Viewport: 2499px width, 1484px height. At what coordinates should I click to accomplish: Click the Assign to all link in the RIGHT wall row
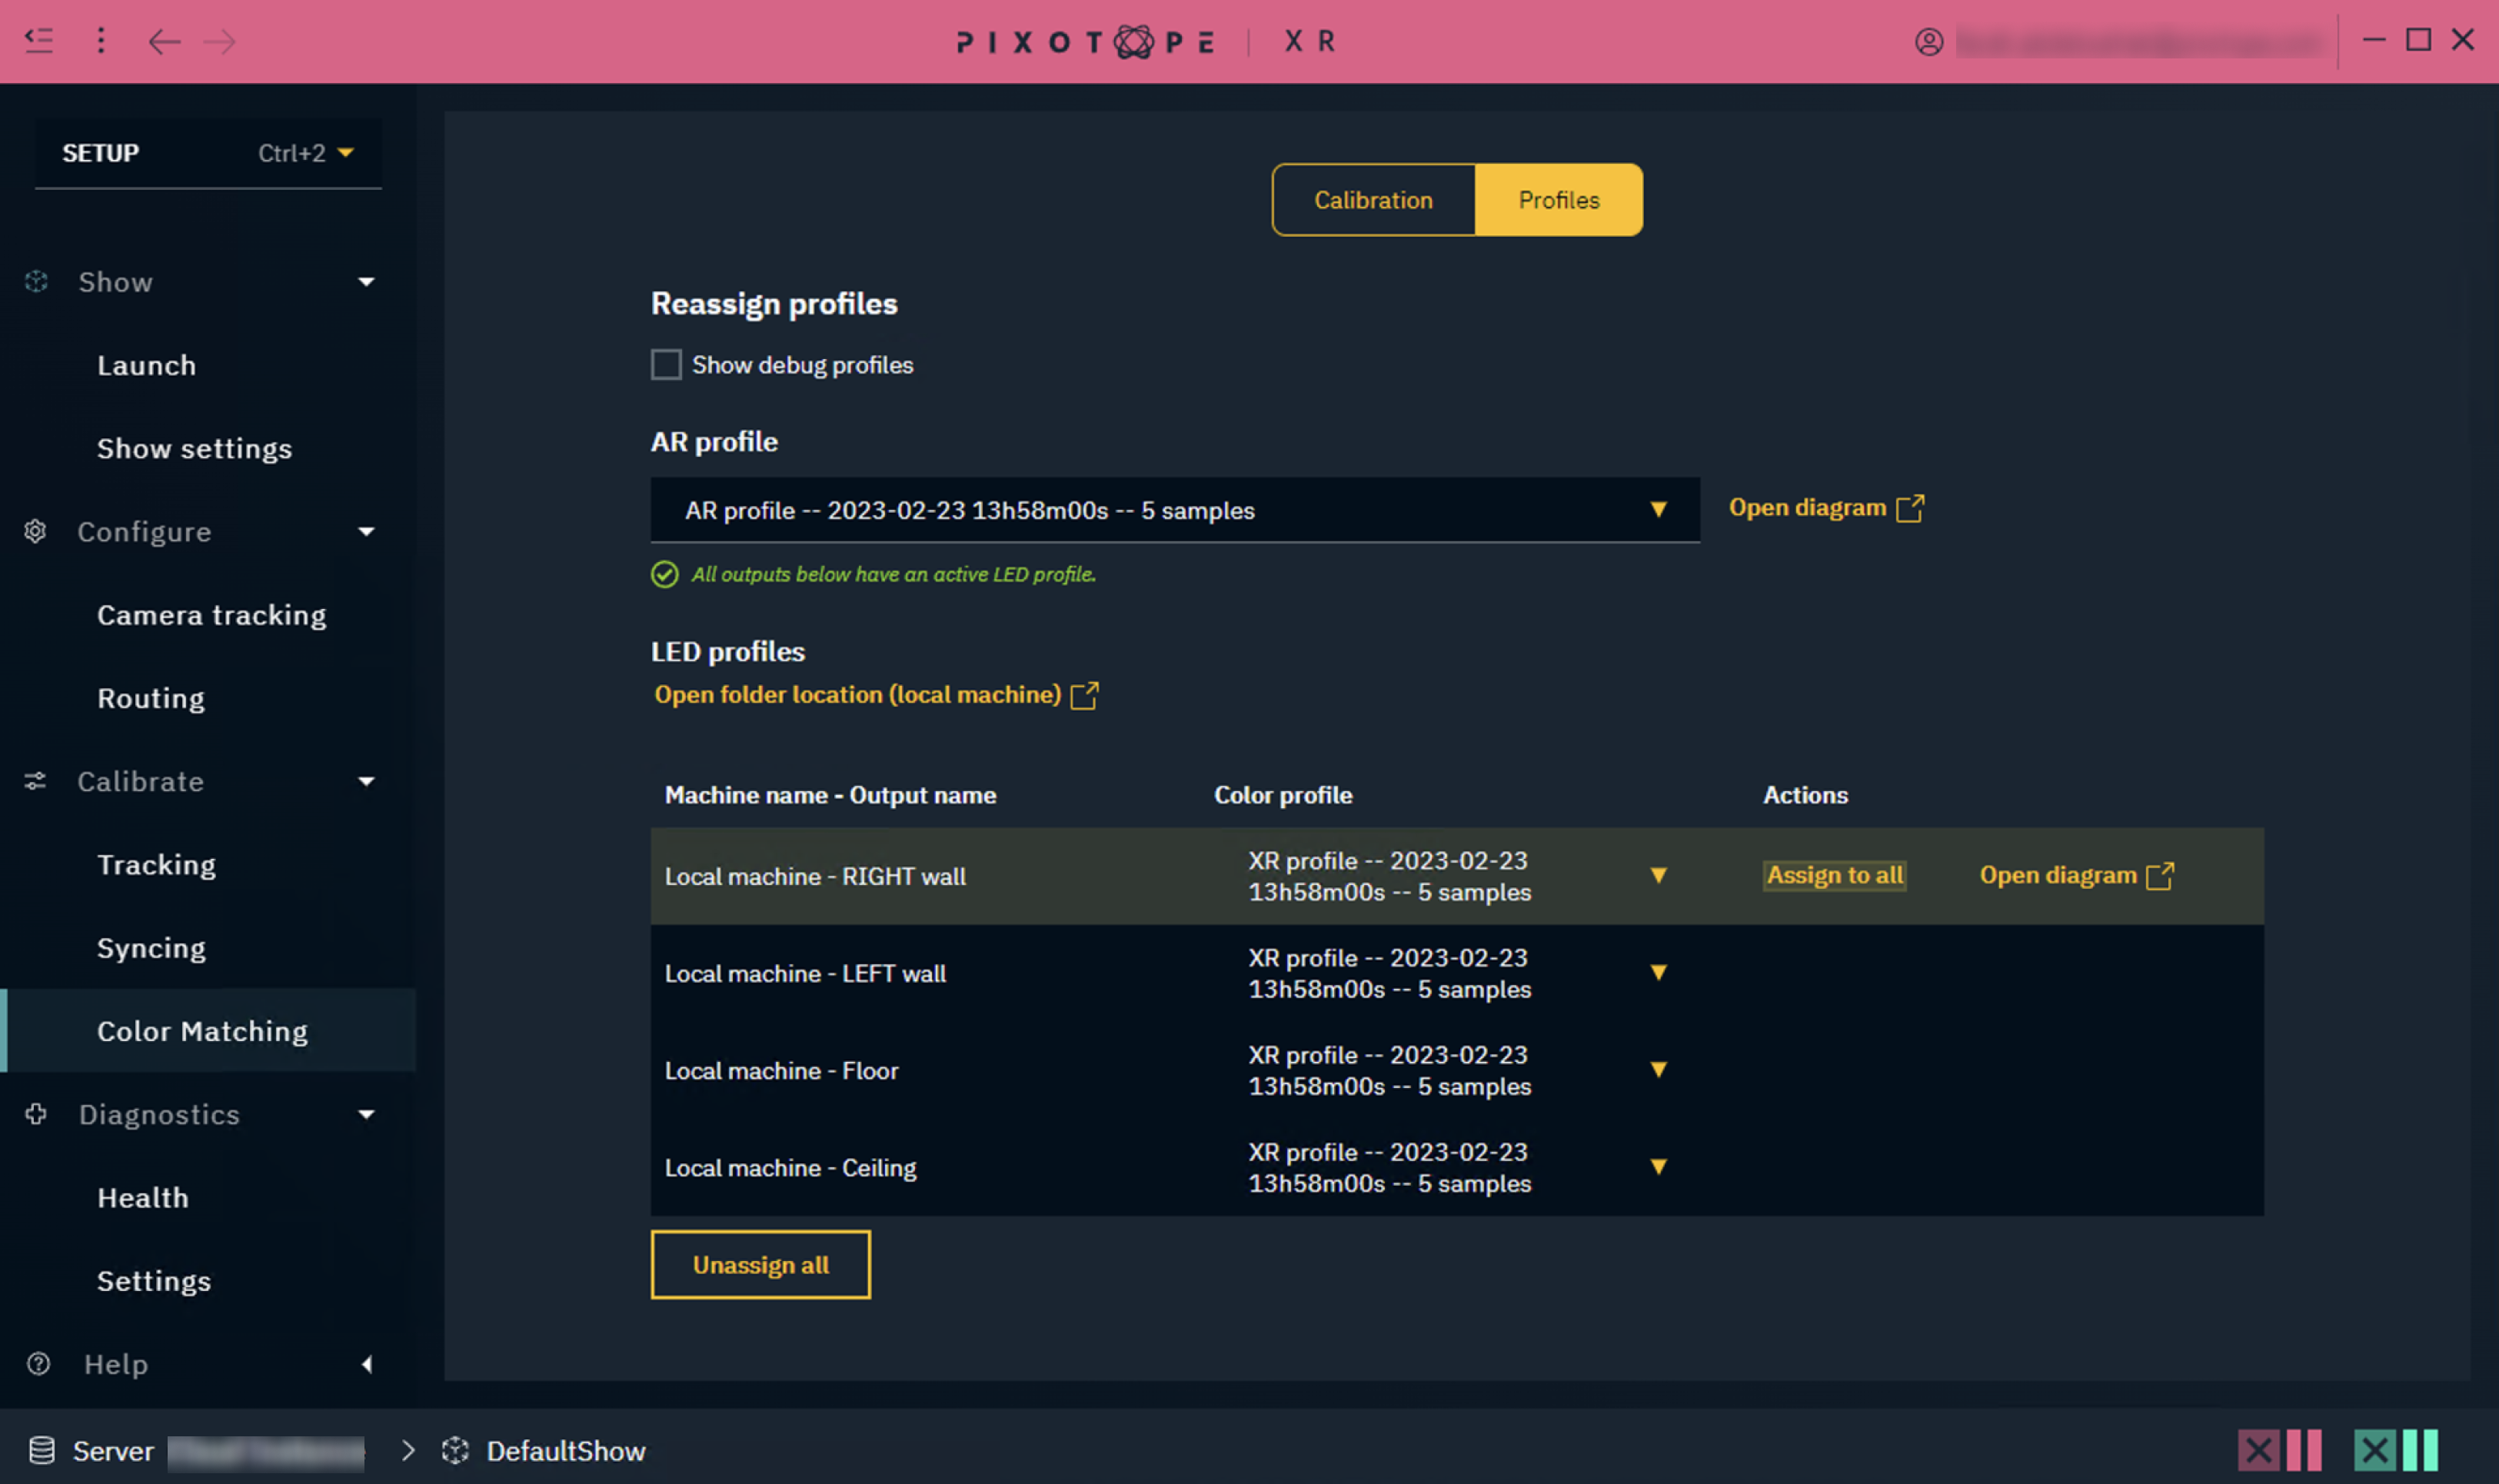(x=1833, y=875)
